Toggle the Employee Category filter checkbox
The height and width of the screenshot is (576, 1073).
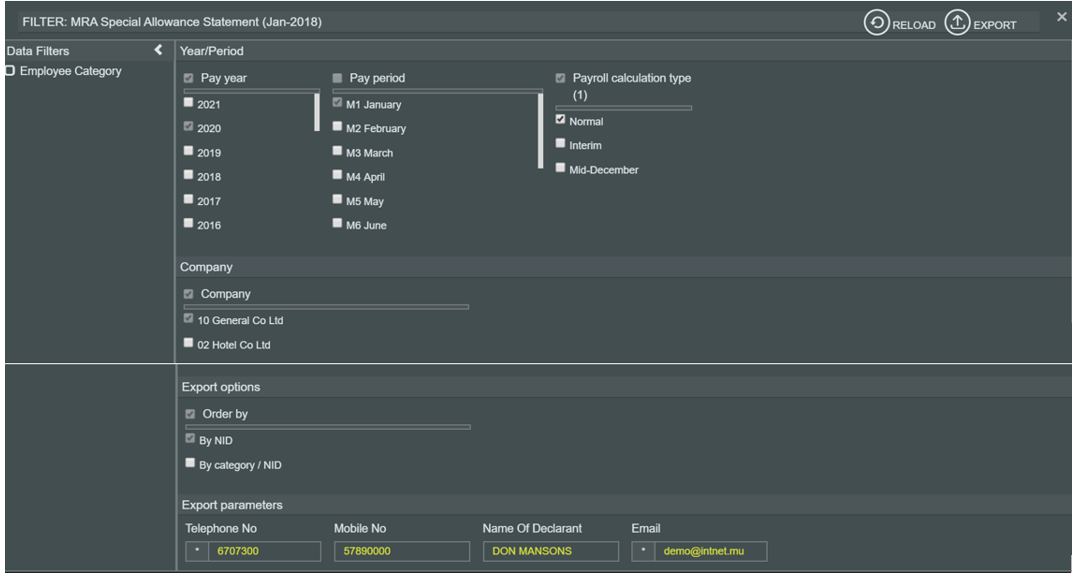click(x=10, y=71)
